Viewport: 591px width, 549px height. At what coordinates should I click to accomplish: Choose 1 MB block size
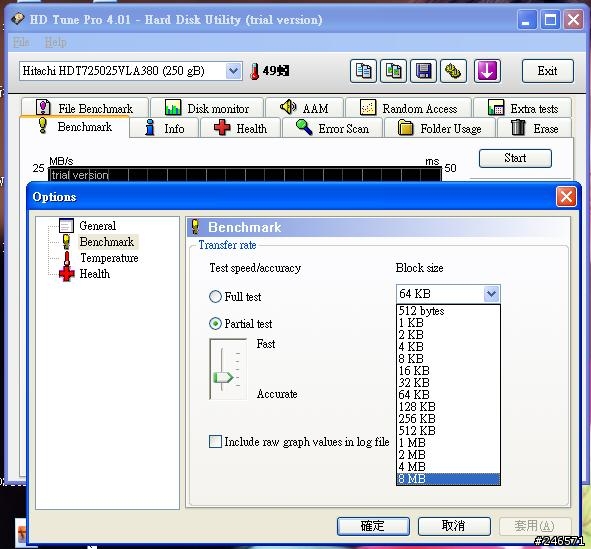[x=448, y=443]
